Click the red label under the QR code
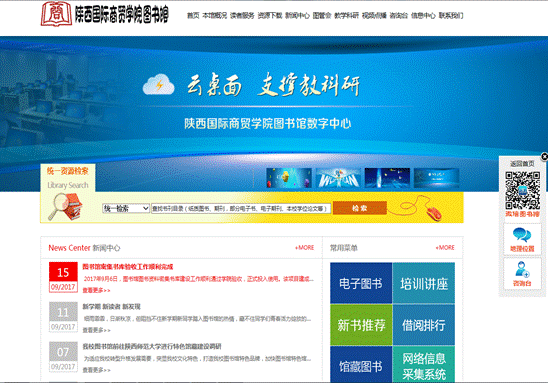 click(522, 214)
